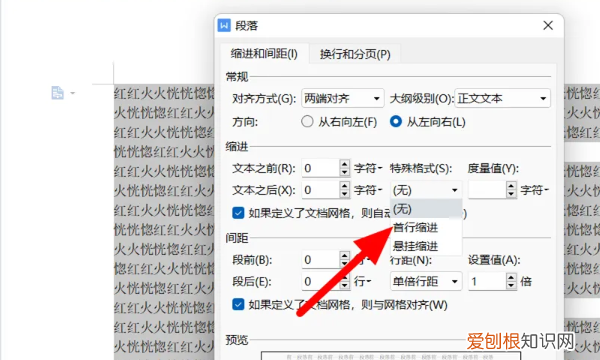Decrease the 度量值 with down arrow

click(x=511, y=194)
